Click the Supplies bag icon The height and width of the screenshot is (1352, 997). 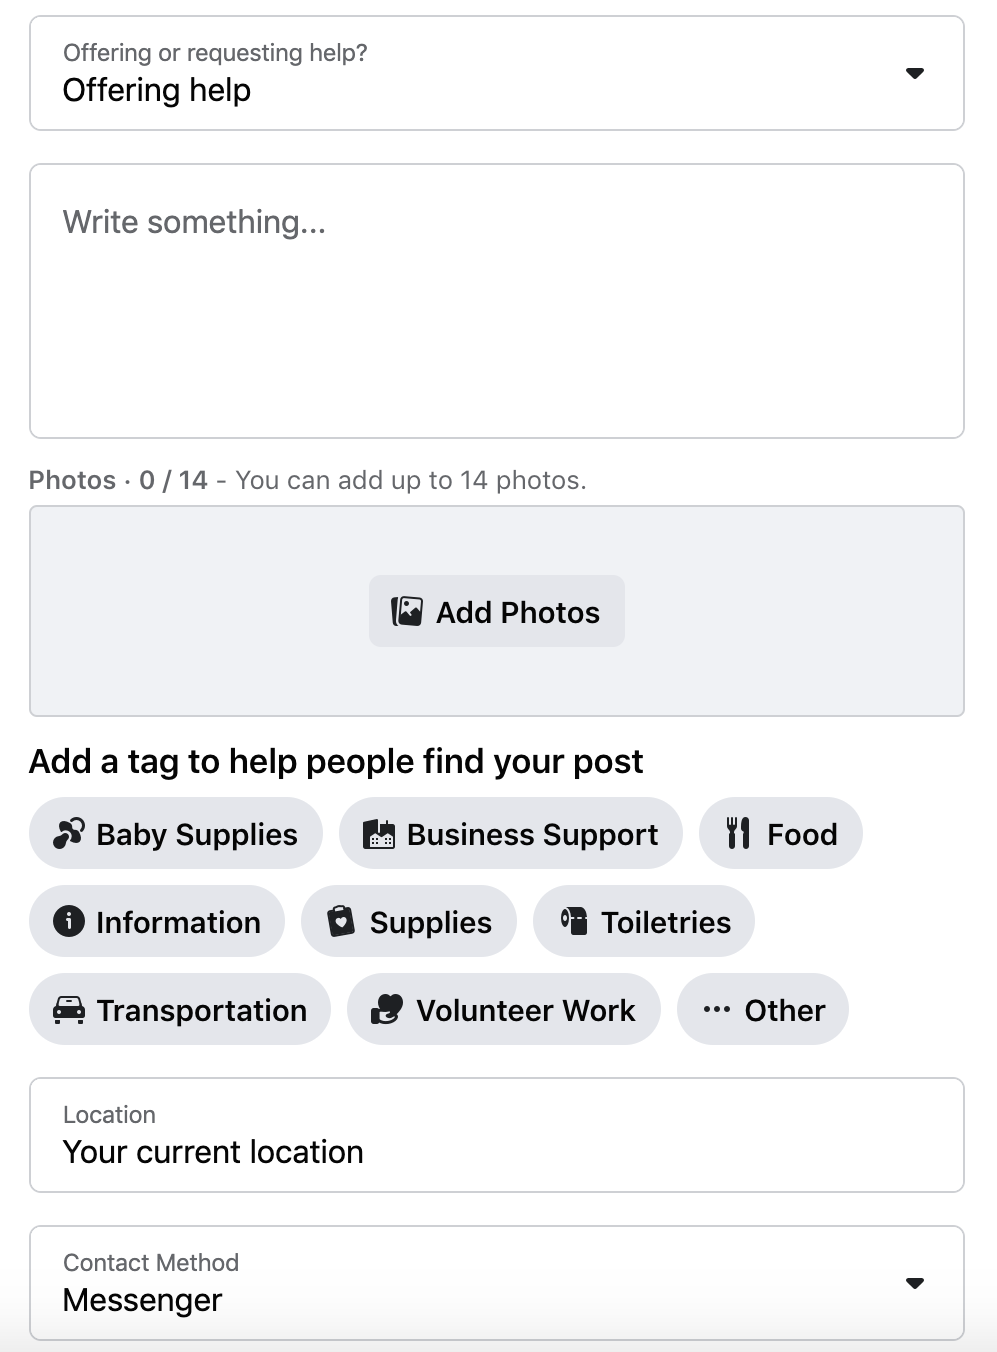coord(342,921)
